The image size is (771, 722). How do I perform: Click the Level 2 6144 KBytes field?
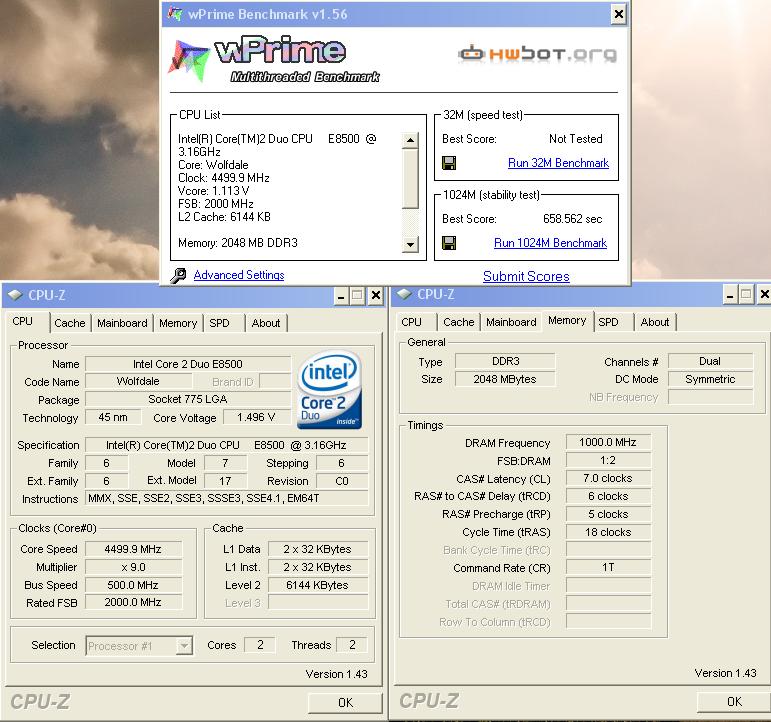tap(318, 585)
